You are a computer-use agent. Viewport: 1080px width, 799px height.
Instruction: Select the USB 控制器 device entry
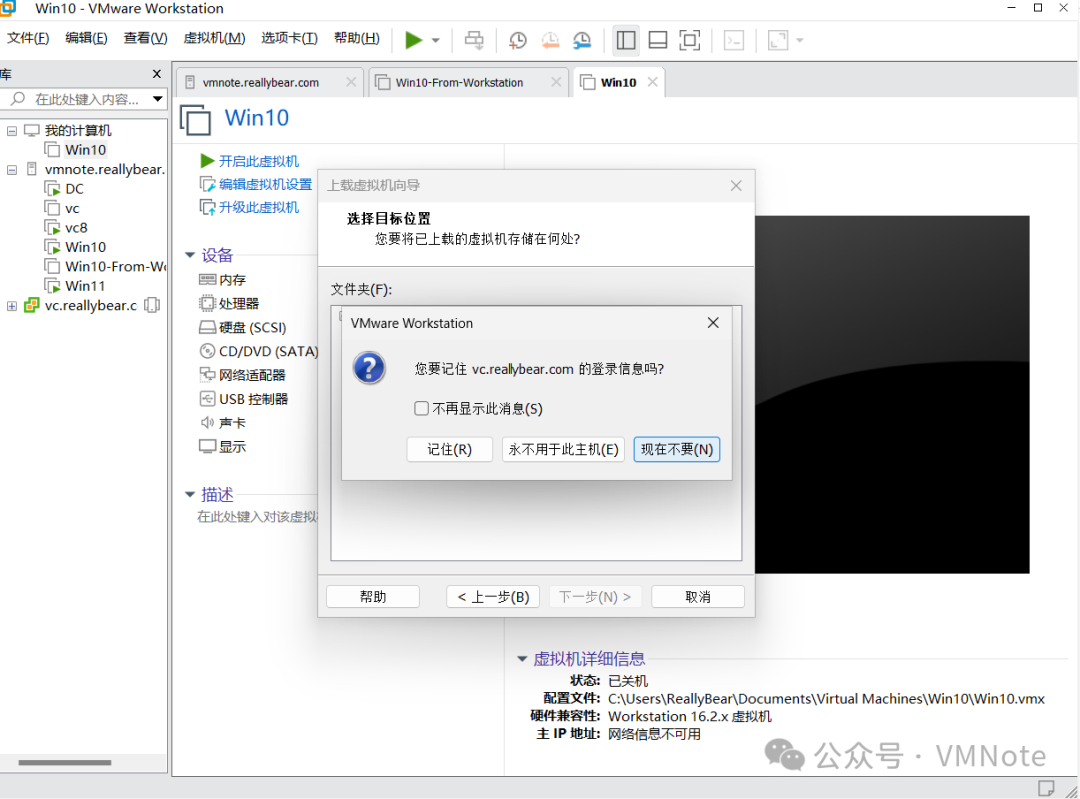click(x=253, y=399)
